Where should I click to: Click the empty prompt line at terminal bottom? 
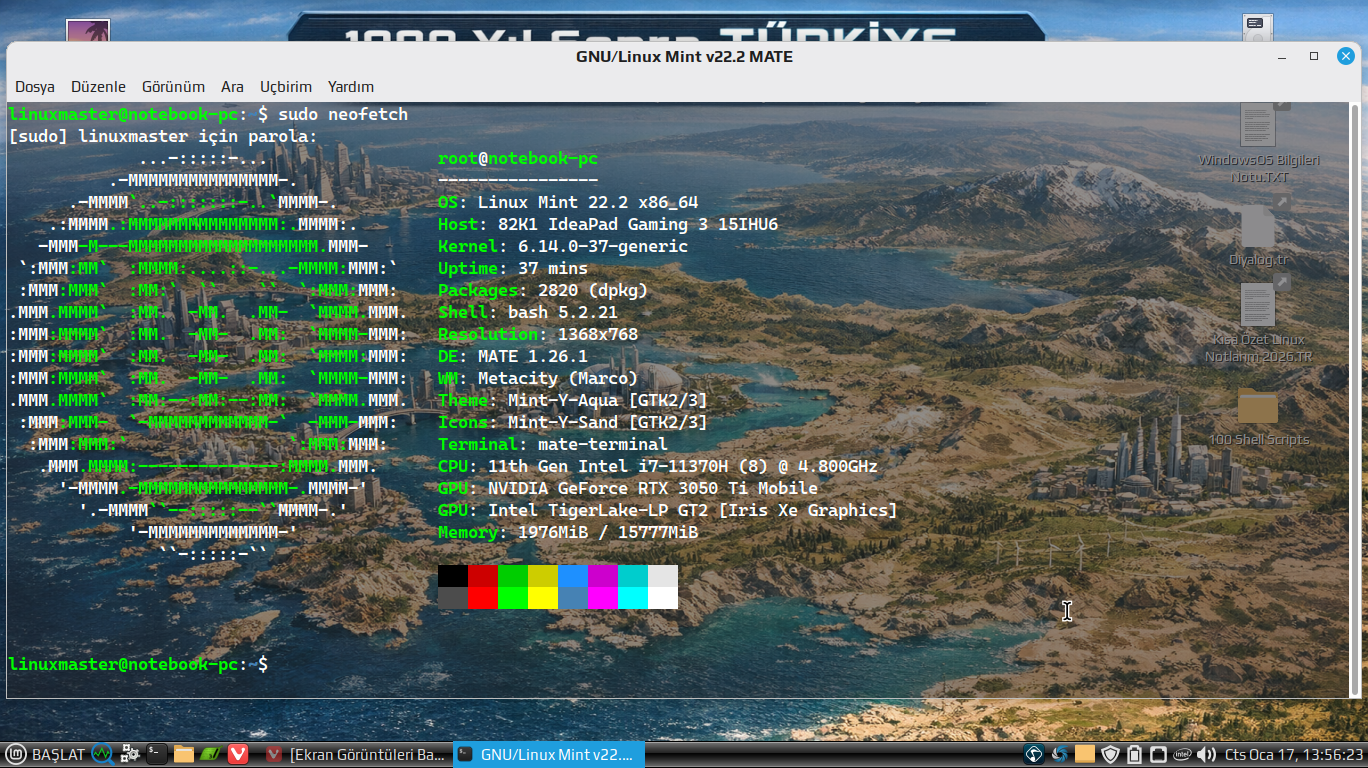pyautogui.click(x=138, y=664)
